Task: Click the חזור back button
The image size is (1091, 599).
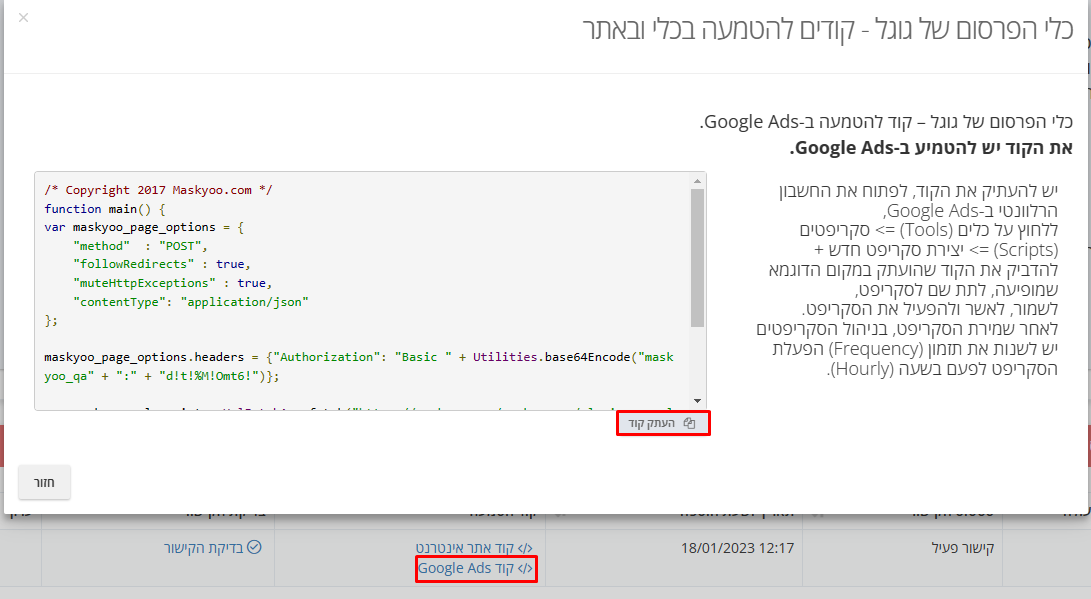Action: click(45, 482)
